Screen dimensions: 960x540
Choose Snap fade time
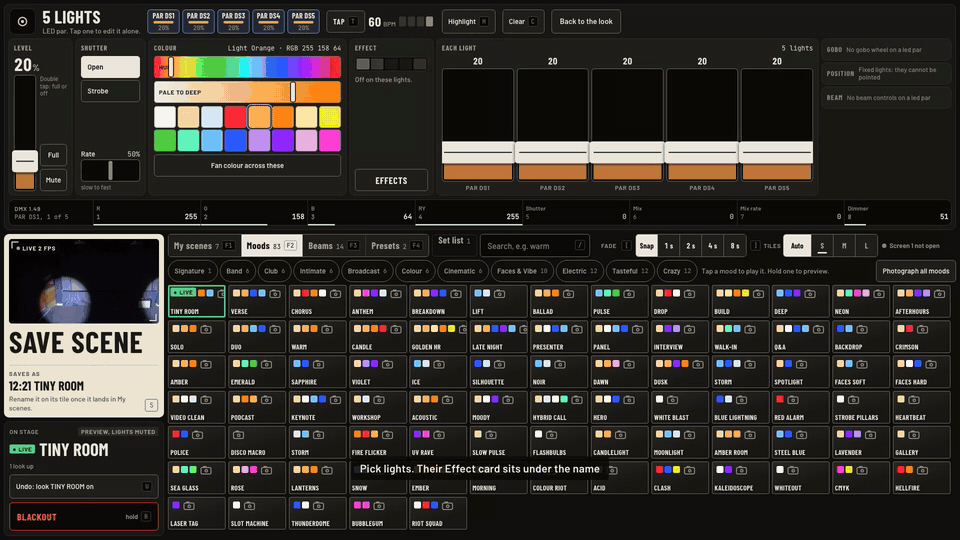647,246
